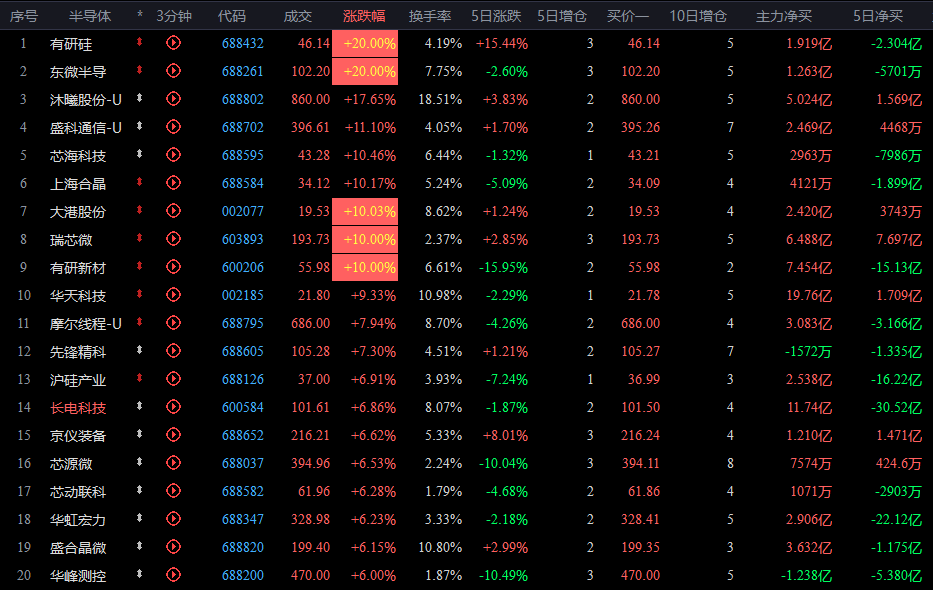Click the 主力净买 column header

(x=784, y=16)
